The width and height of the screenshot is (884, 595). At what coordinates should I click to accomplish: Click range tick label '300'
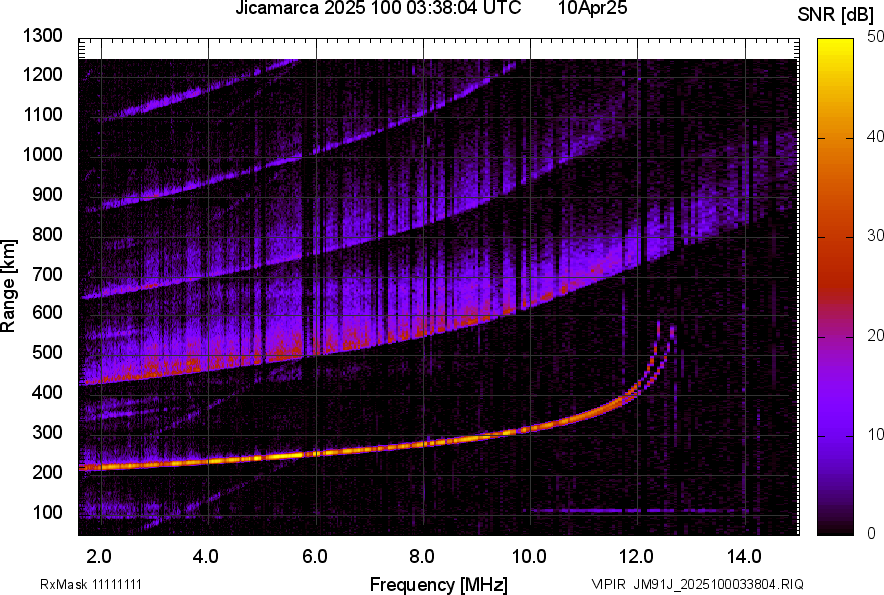(x=47, y=432)
